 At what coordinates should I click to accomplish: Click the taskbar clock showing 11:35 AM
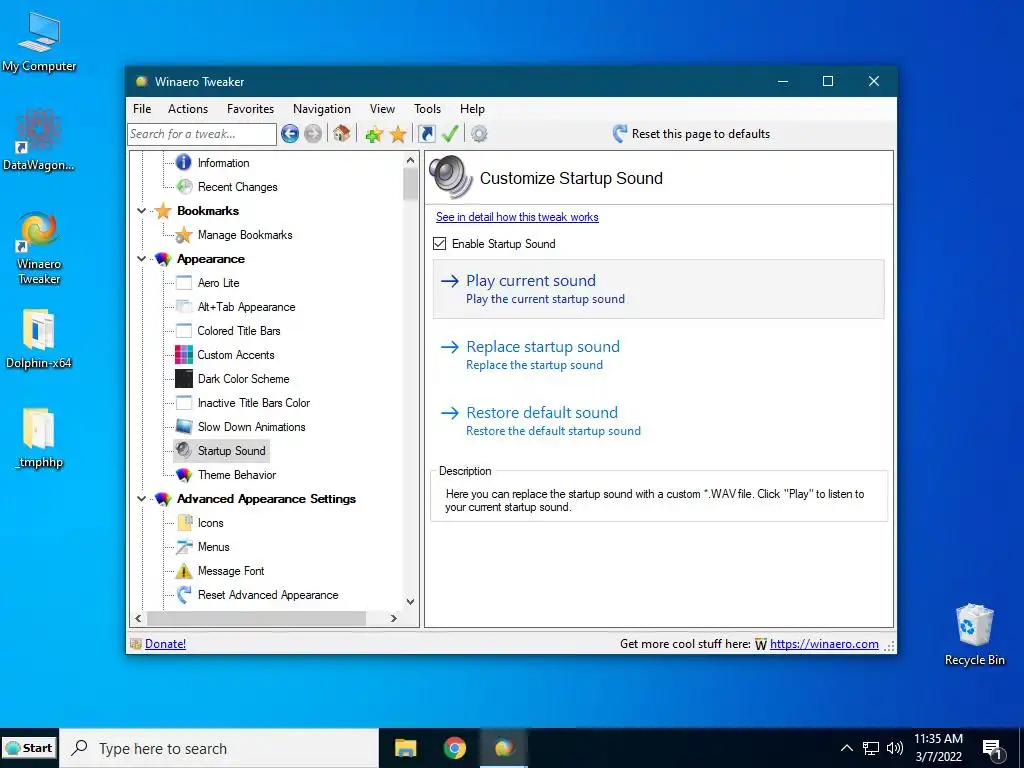tap(938, 748)
